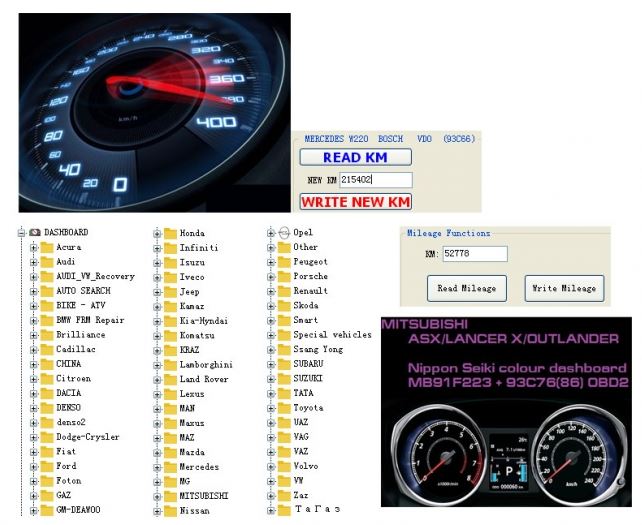Viewport: 642px width, 525px height.
Task: Click the Toyota folder icon
Action: coord(284,408)
